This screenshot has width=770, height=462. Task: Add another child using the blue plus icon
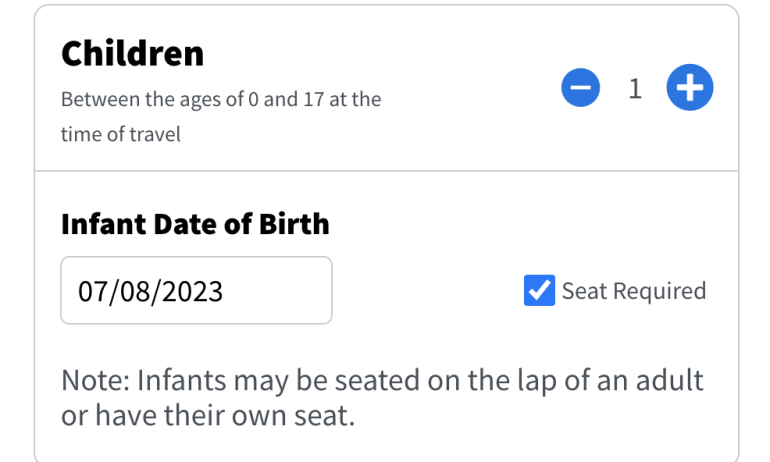pos(689,90)
